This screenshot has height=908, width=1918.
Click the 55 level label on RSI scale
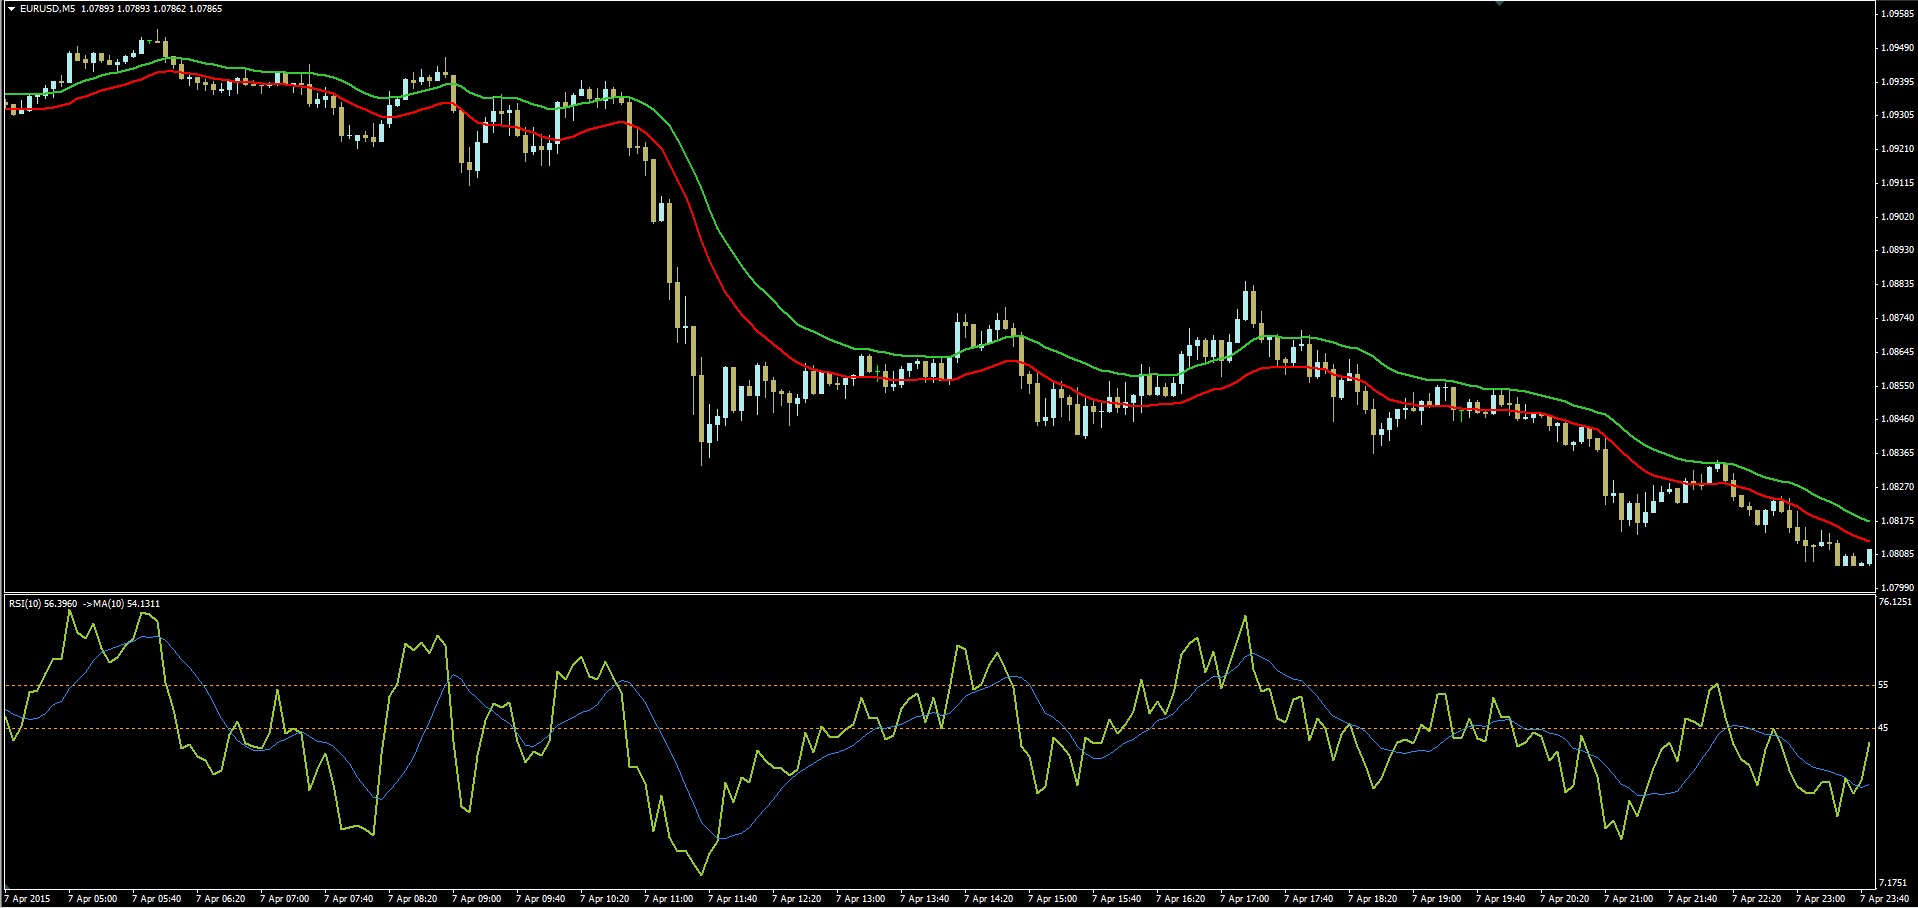click(1883, 686)
